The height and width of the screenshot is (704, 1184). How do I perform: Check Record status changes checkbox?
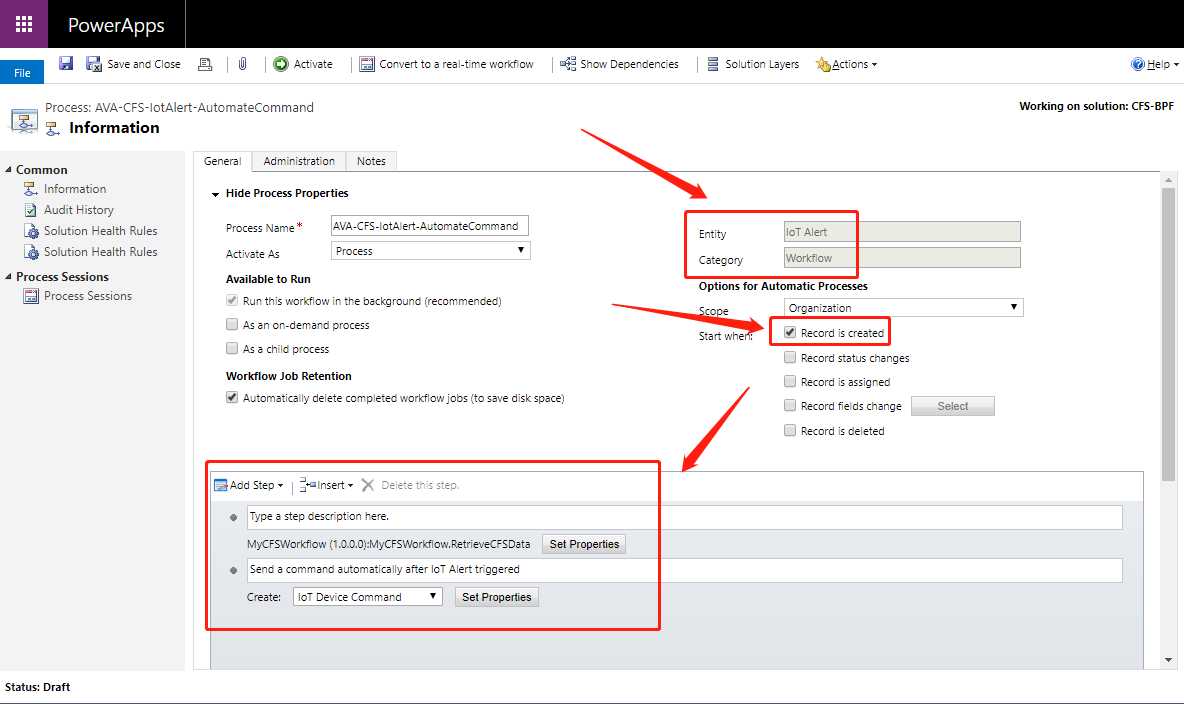click(x=790, y=357)
